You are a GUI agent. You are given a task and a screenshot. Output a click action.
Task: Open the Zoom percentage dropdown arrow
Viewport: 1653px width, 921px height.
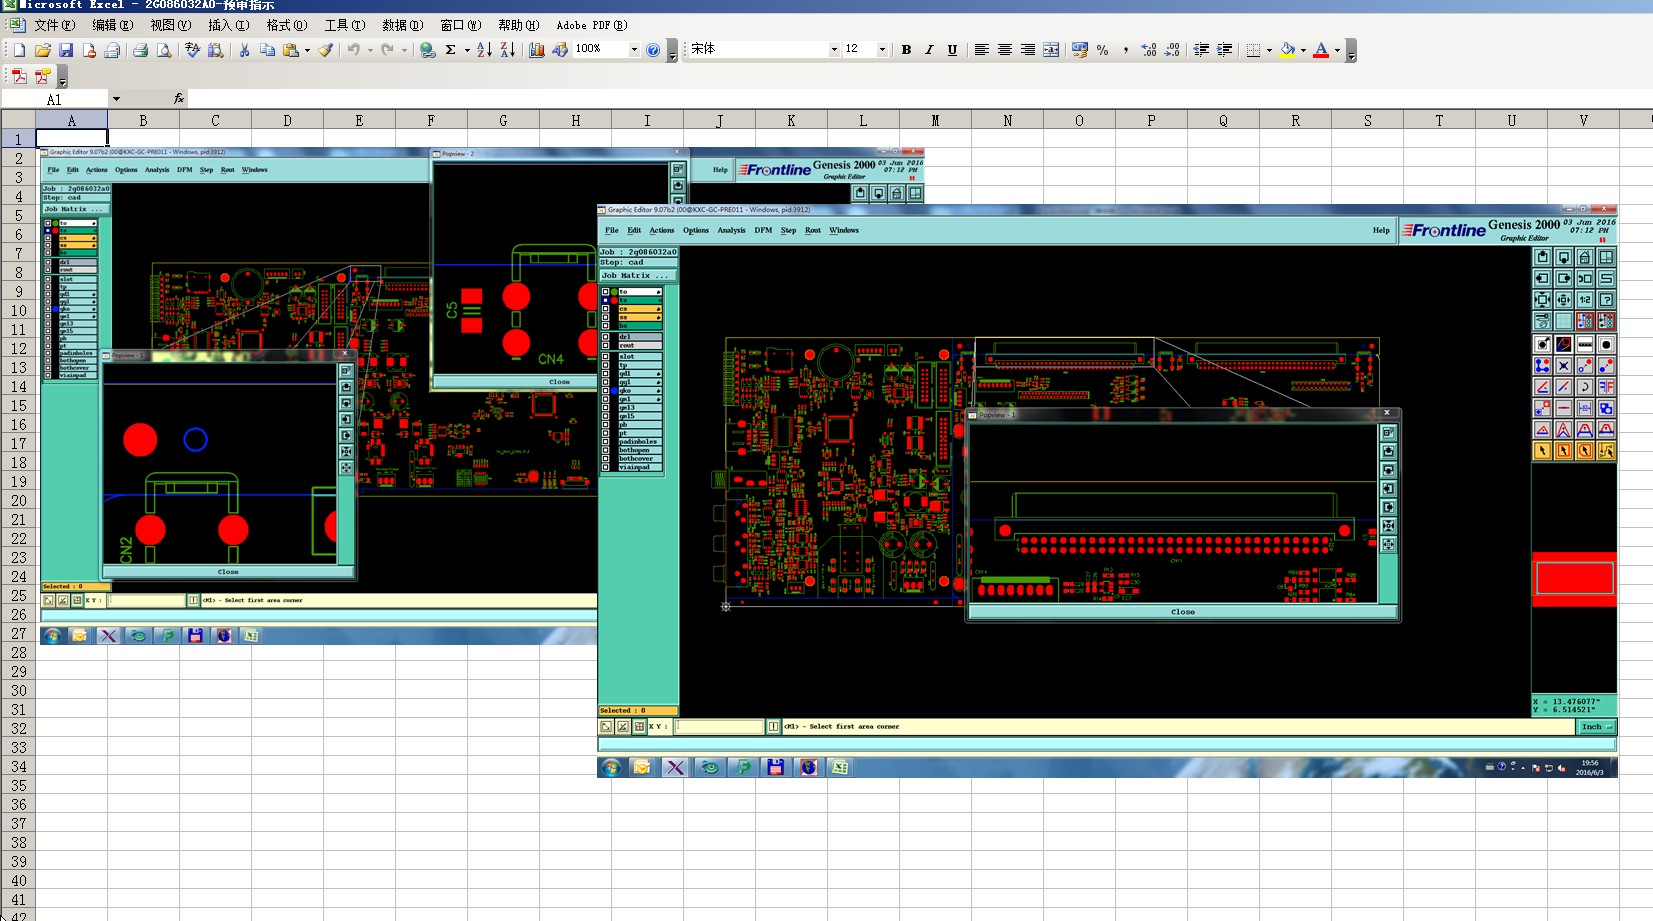(633, 50)
